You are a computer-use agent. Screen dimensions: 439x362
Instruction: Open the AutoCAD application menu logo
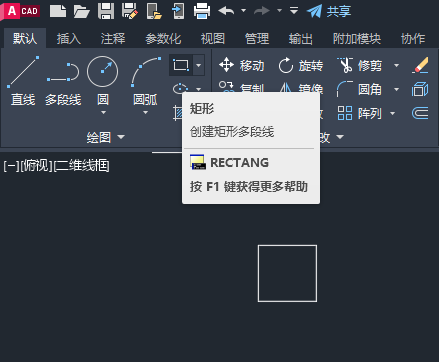click(21, 11)
